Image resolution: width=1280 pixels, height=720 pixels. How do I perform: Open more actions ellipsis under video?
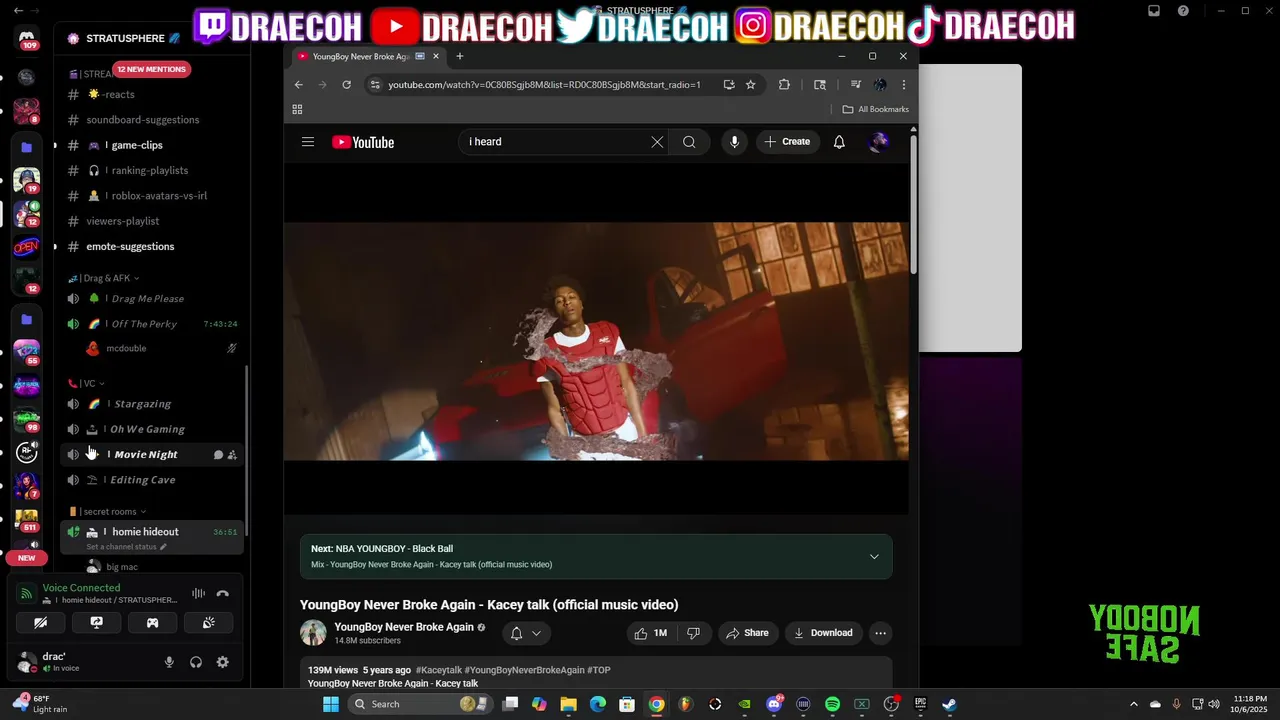coord(880,633)
